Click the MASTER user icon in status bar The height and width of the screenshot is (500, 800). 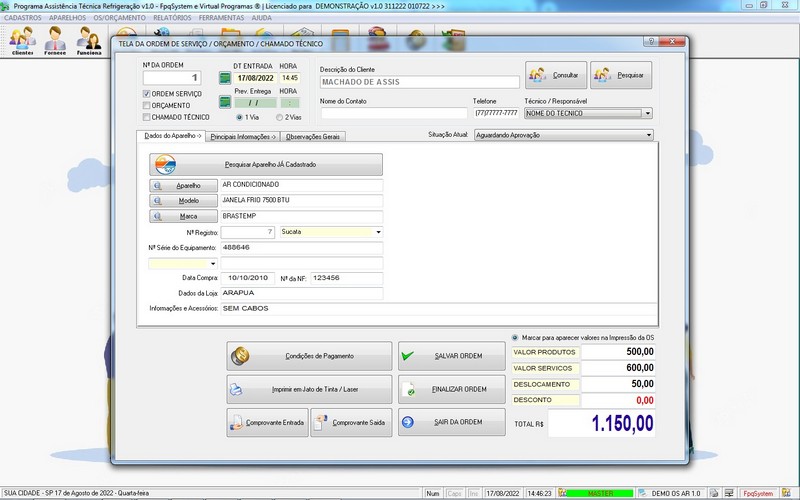coord(562,493)
